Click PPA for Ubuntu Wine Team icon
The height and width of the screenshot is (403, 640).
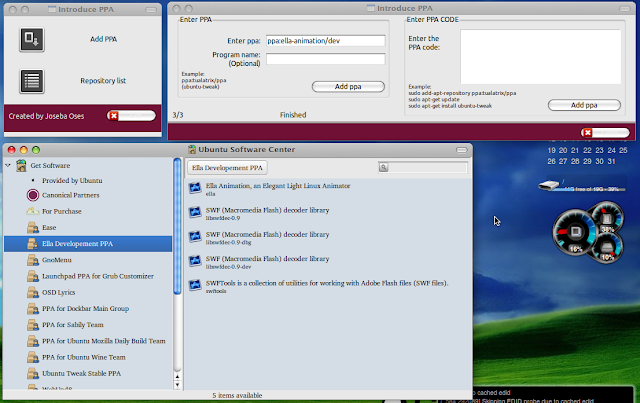pyautogui.click(x=33, y=357)
